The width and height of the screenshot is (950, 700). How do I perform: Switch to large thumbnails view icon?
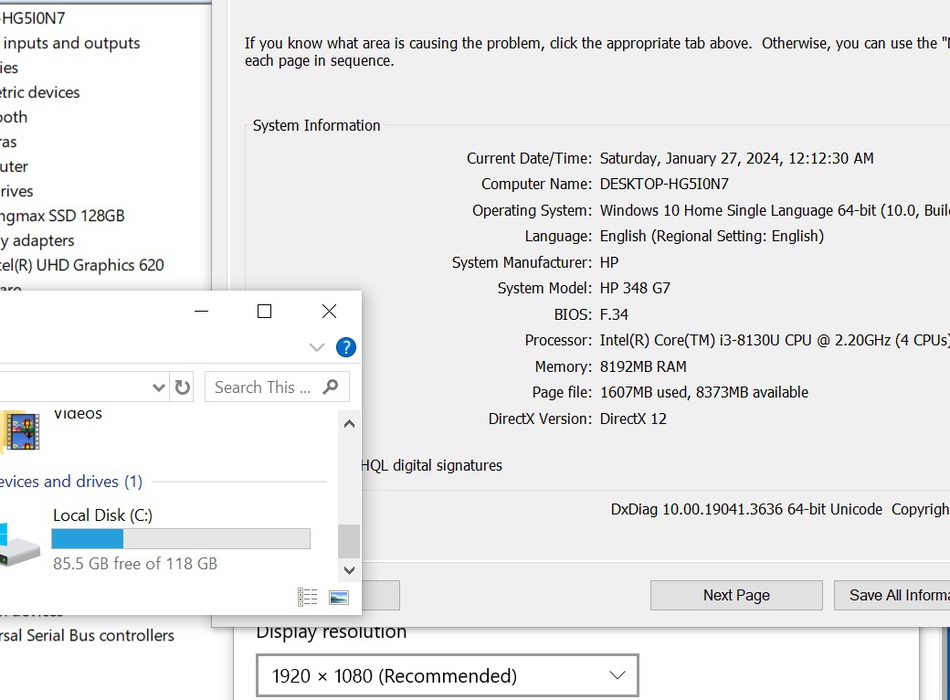click(339, 597)
